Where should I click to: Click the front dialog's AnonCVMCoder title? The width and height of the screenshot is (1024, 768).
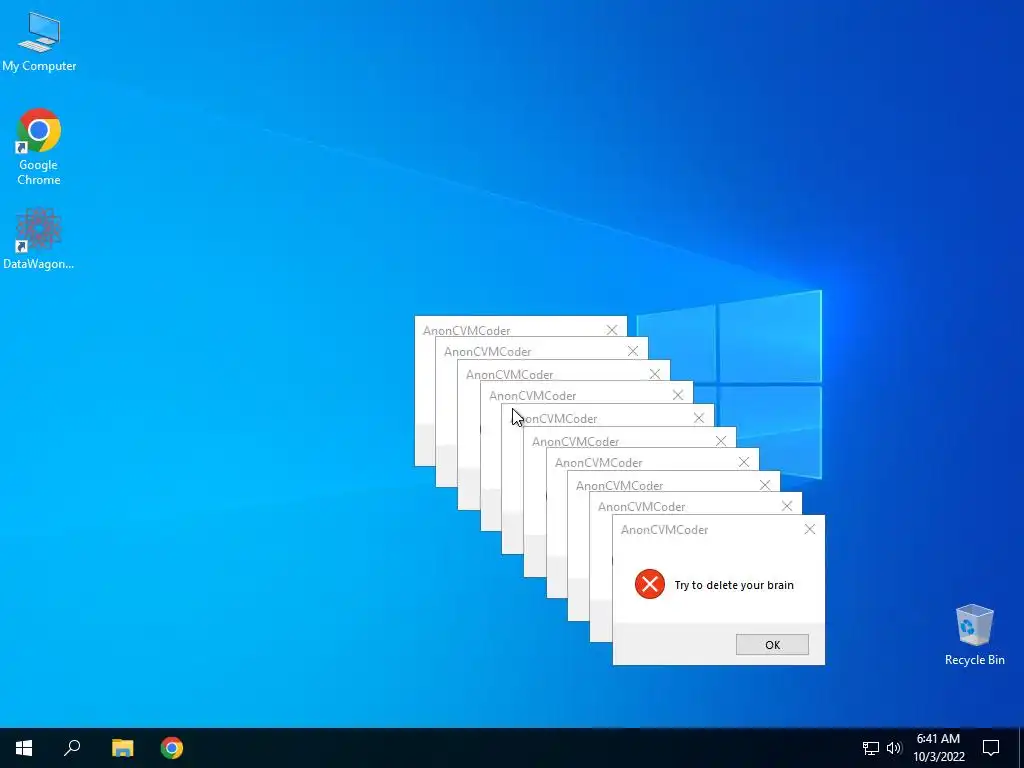point(664,530)
